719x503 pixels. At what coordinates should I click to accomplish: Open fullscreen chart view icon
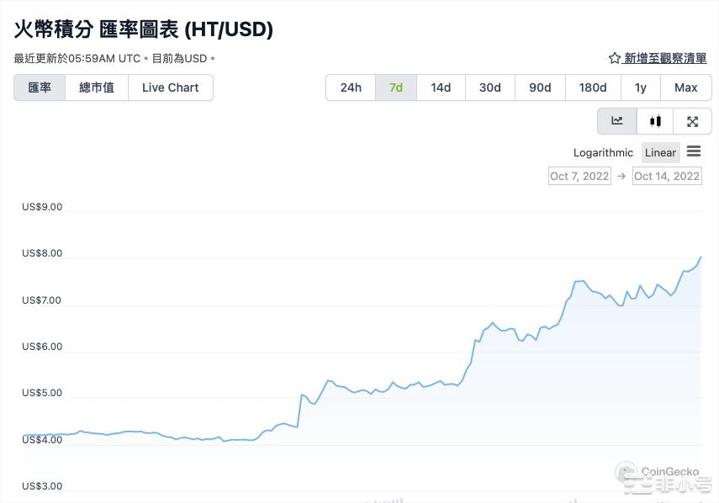tap(692, 121)
